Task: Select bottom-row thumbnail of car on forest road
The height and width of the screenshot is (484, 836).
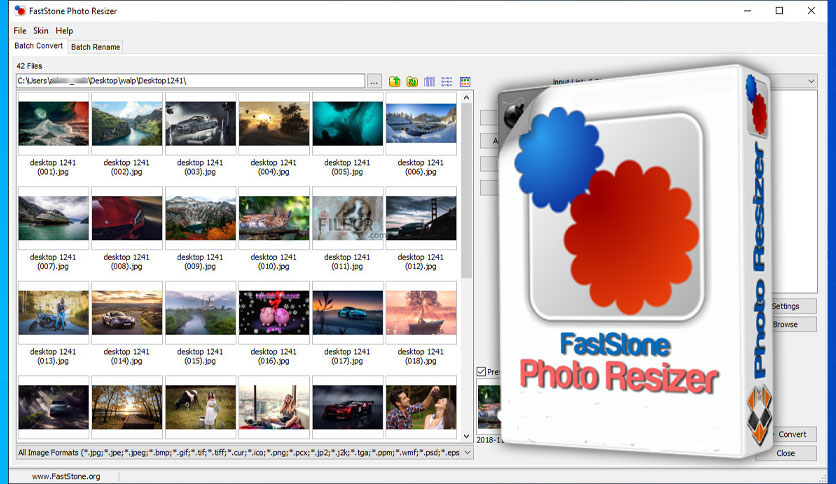Action: [x=53, y=408]
